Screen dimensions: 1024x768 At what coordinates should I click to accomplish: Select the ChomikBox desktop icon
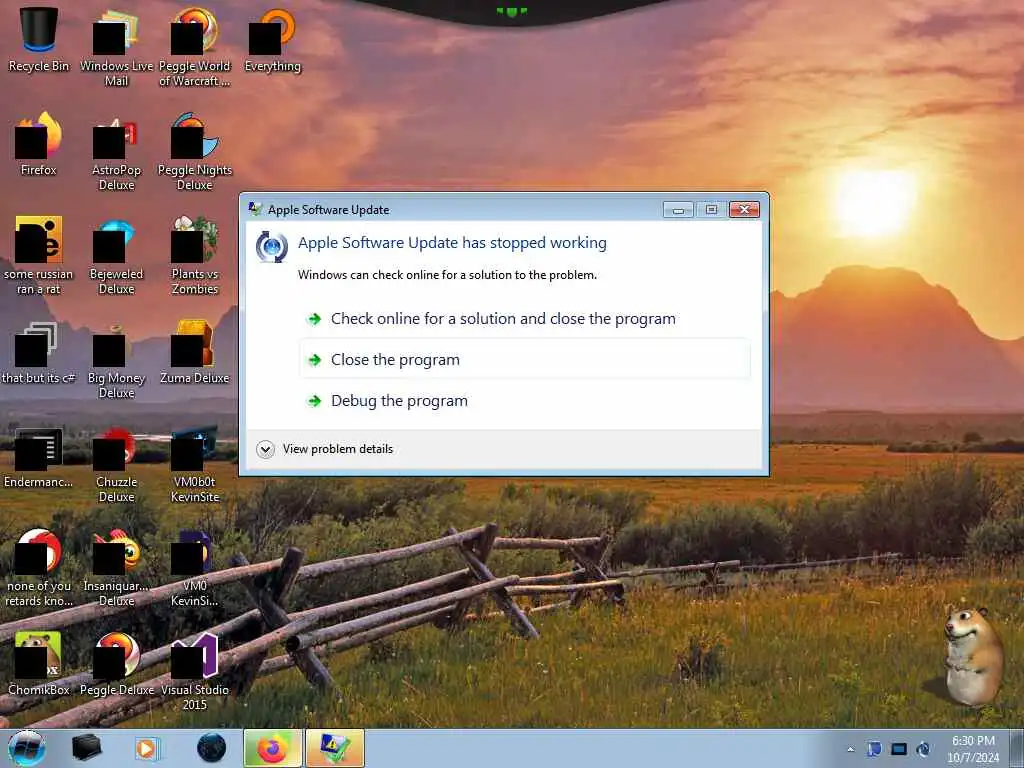tap(39, 663)
